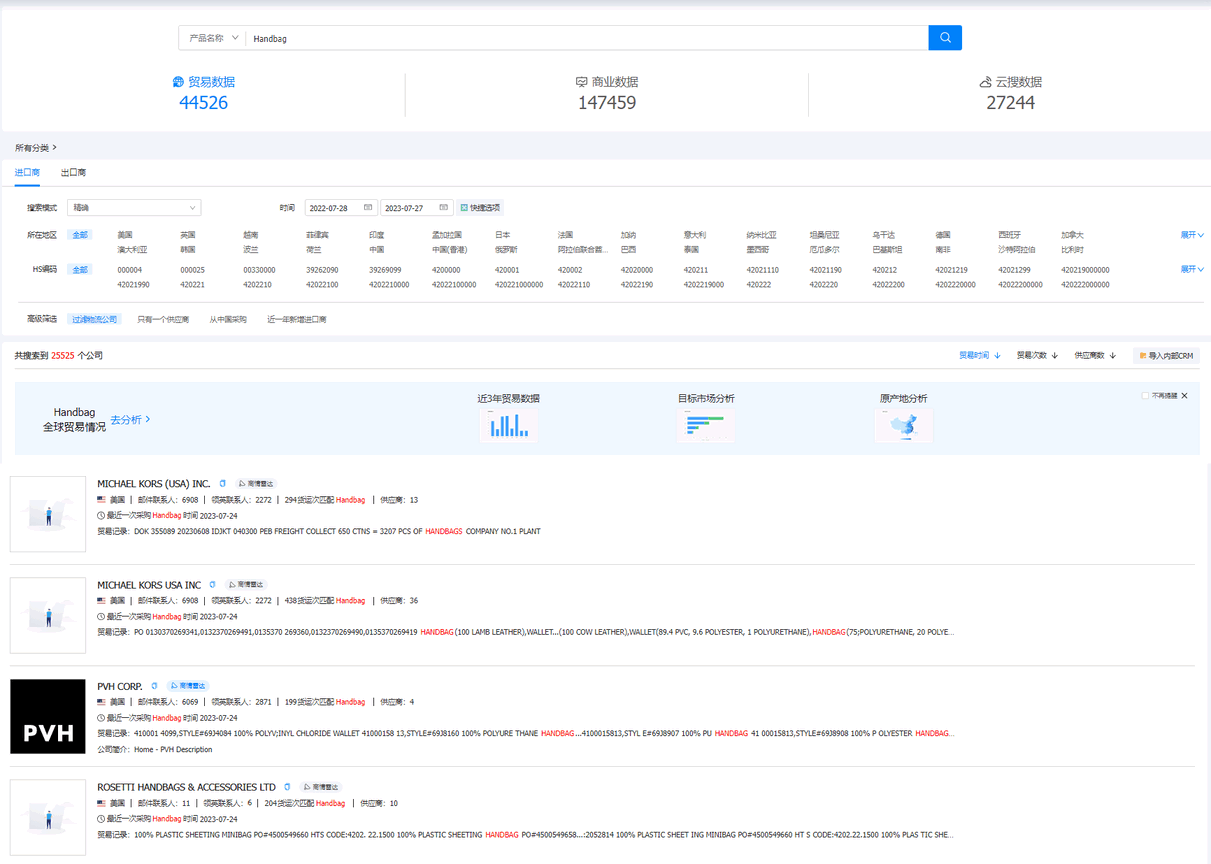
Task: Expand the 所在地区 region list
Action: 1192,235
